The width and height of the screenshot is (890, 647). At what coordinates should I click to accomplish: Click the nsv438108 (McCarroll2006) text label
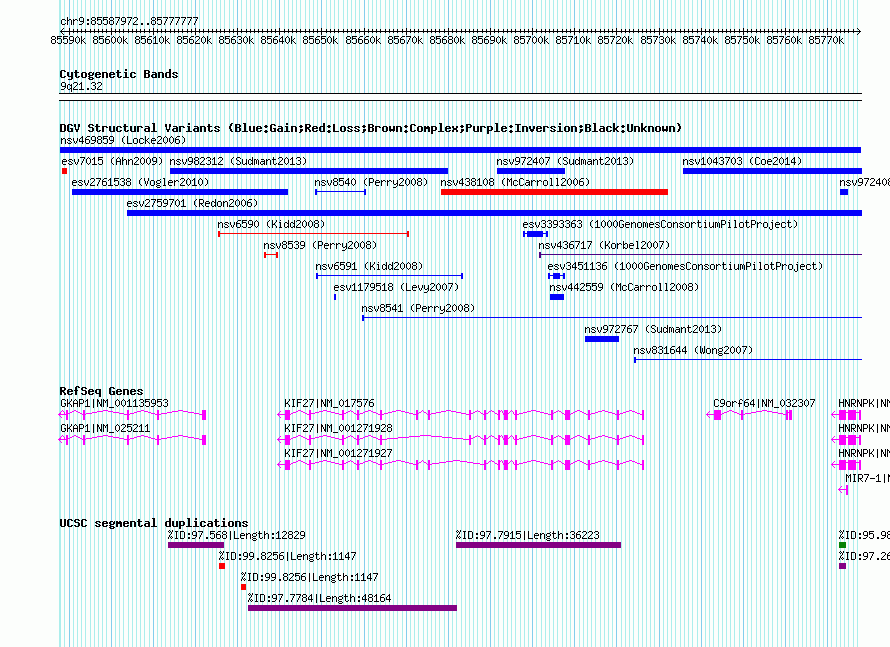click(x=515, y=182)
